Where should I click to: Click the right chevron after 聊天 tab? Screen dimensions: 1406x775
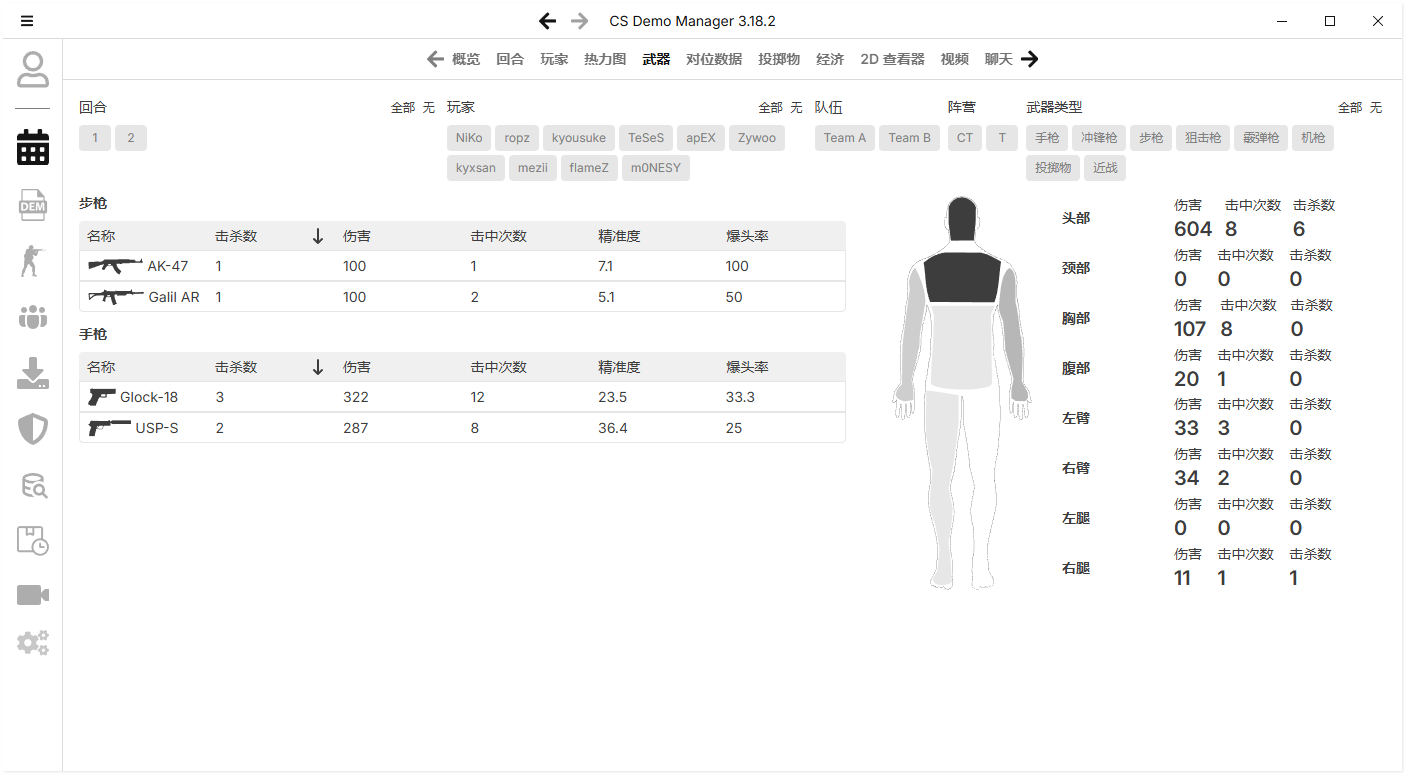[x=1029, y=59]
